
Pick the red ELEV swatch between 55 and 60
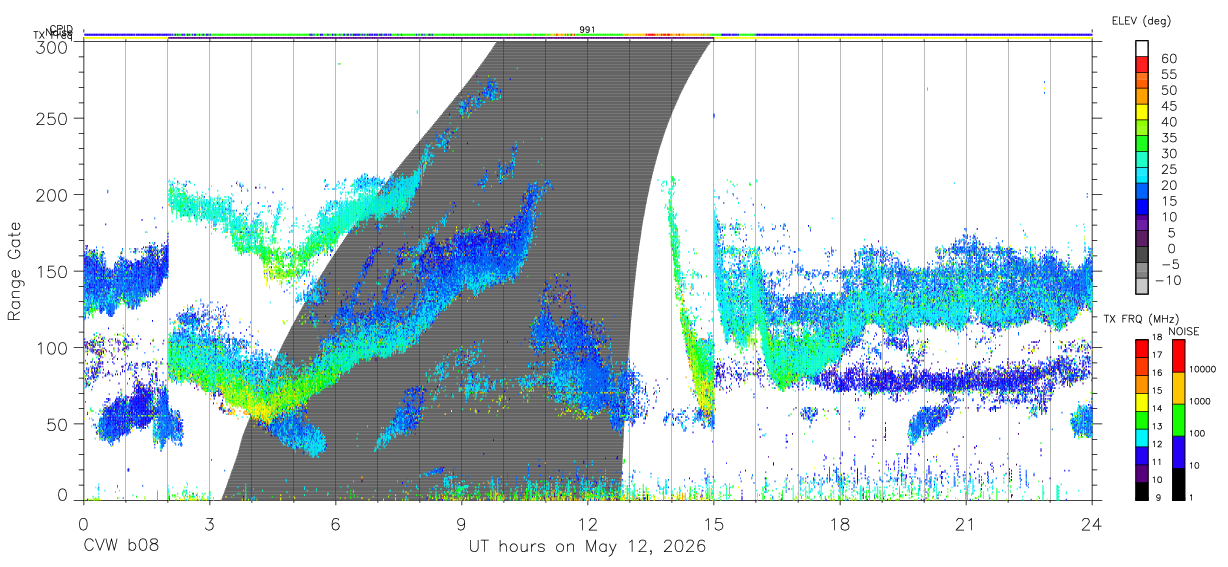pos(1143,64)
